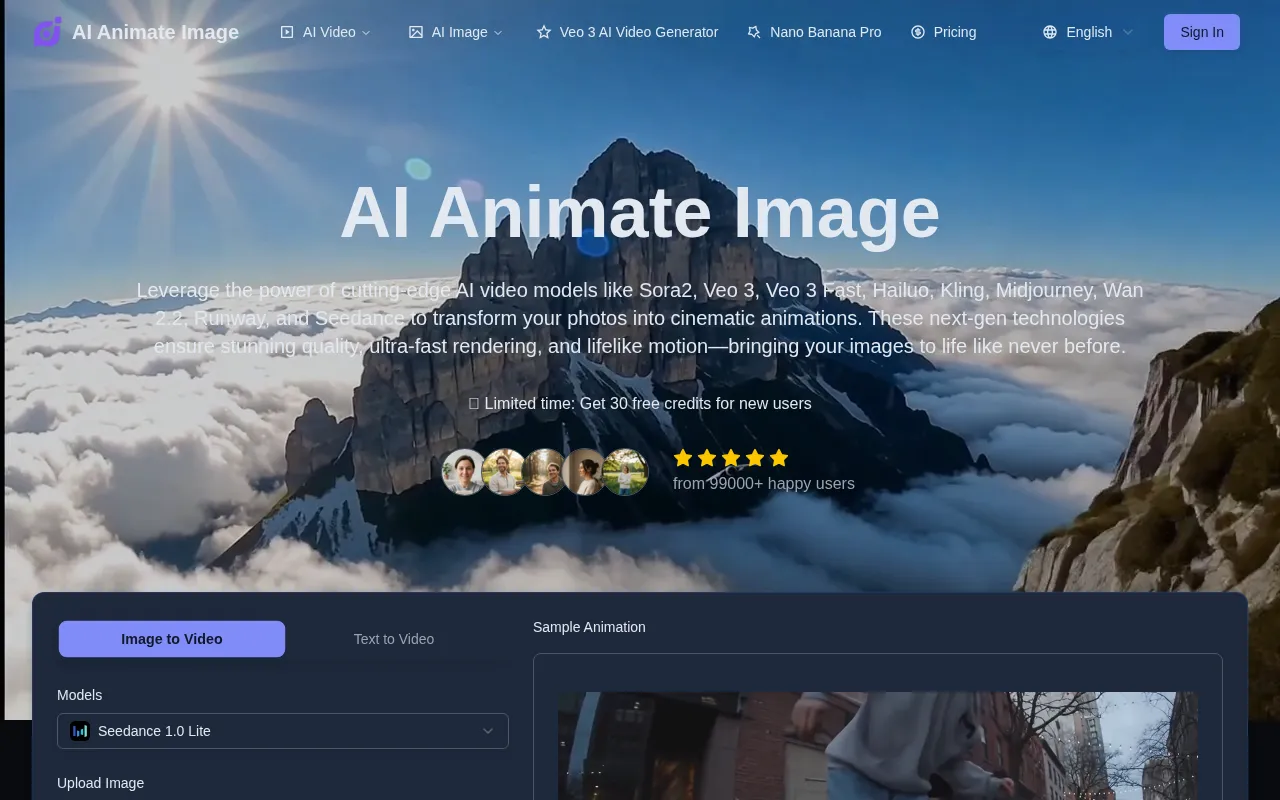Click the AI Video play icon
Screen dimensions: 1280x800
tap(287, 32)
